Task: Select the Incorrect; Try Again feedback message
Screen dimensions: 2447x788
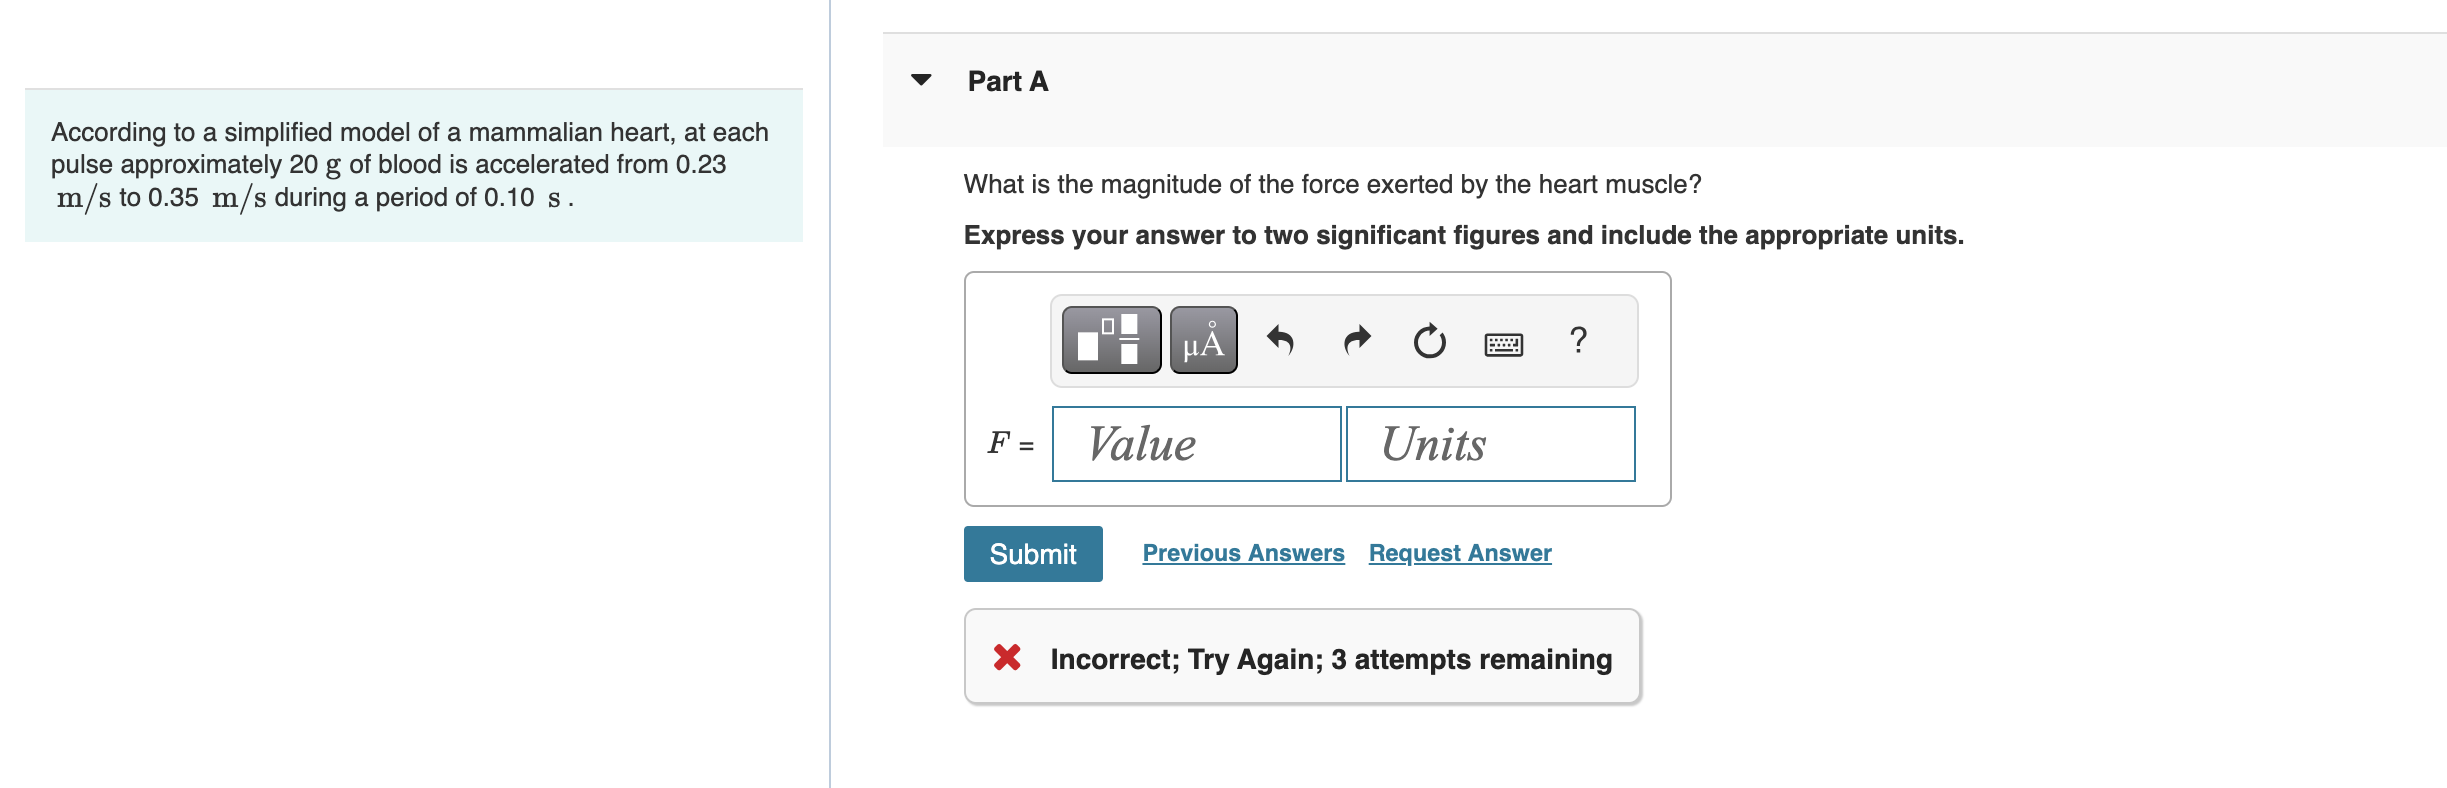Action: tap(1330, 659)
